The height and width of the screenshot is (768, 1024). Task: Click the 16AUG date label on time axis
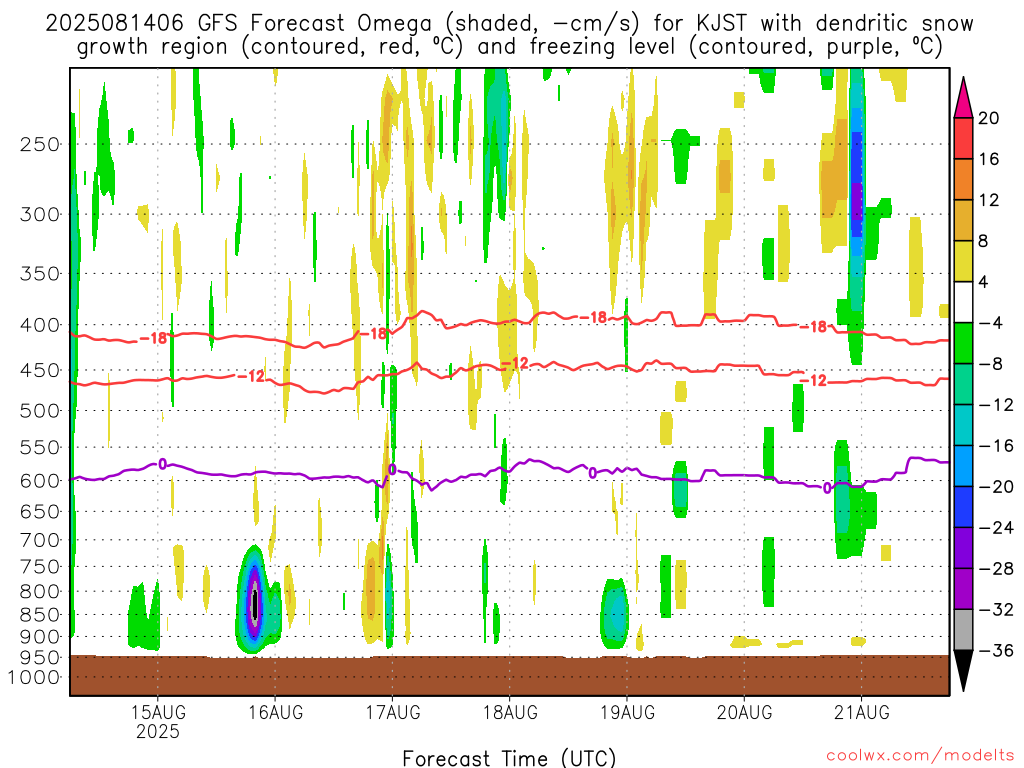click(x=276, y=712)
